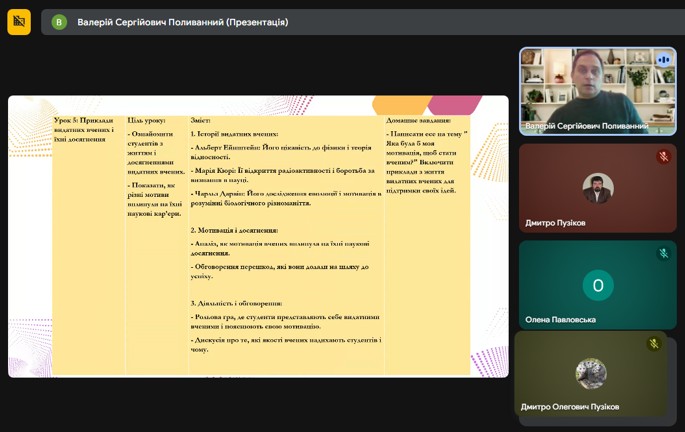The width and height of the screenshot is (685, 432).
Task: Click muted mic icon on Дмитро Олегович Пузіков tile
Action: click(654, 344)
